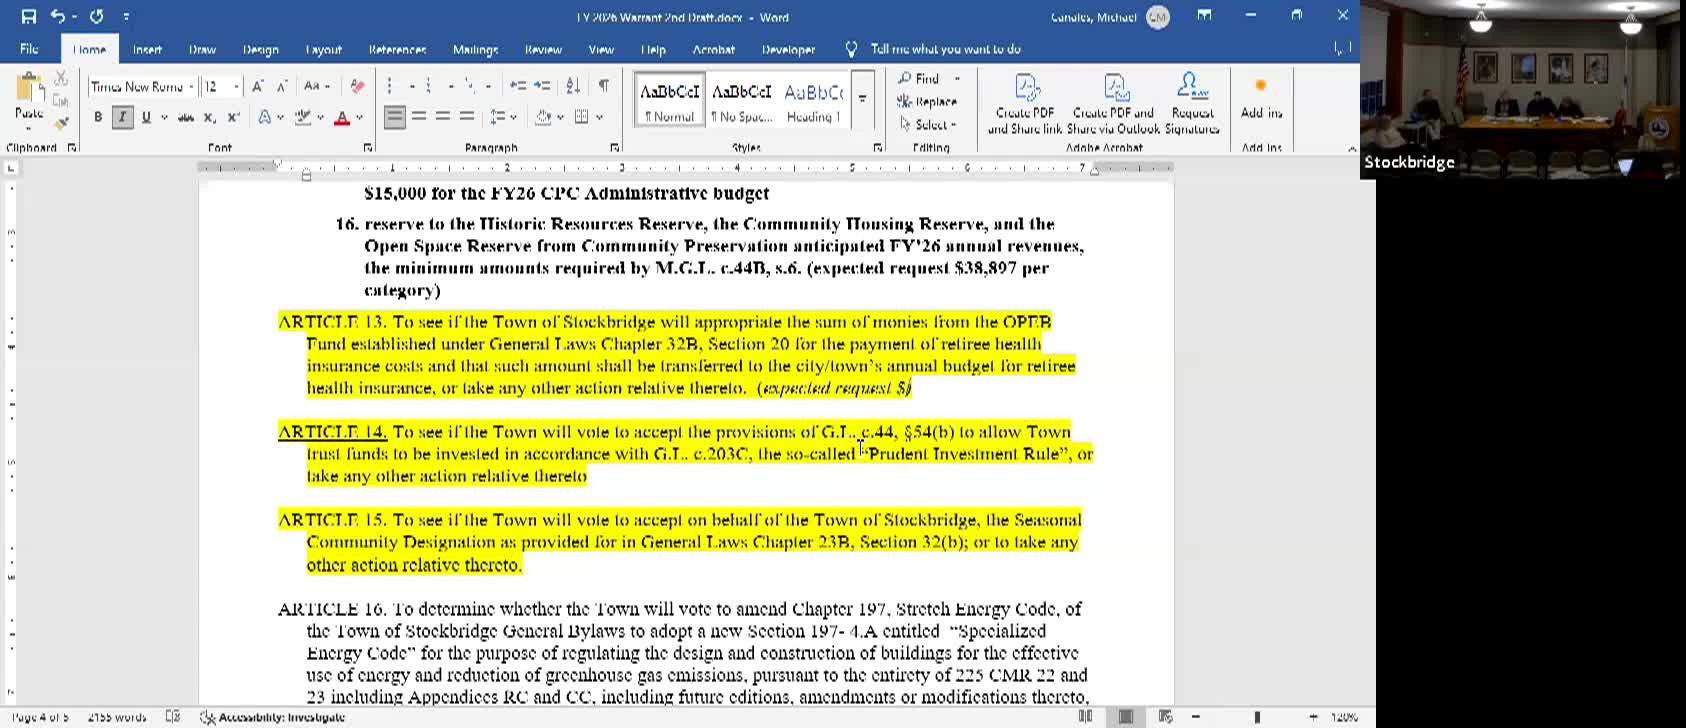The image size is (1686, 728).
Task: Click the word count in status bar
Action: tap(117, 717)
